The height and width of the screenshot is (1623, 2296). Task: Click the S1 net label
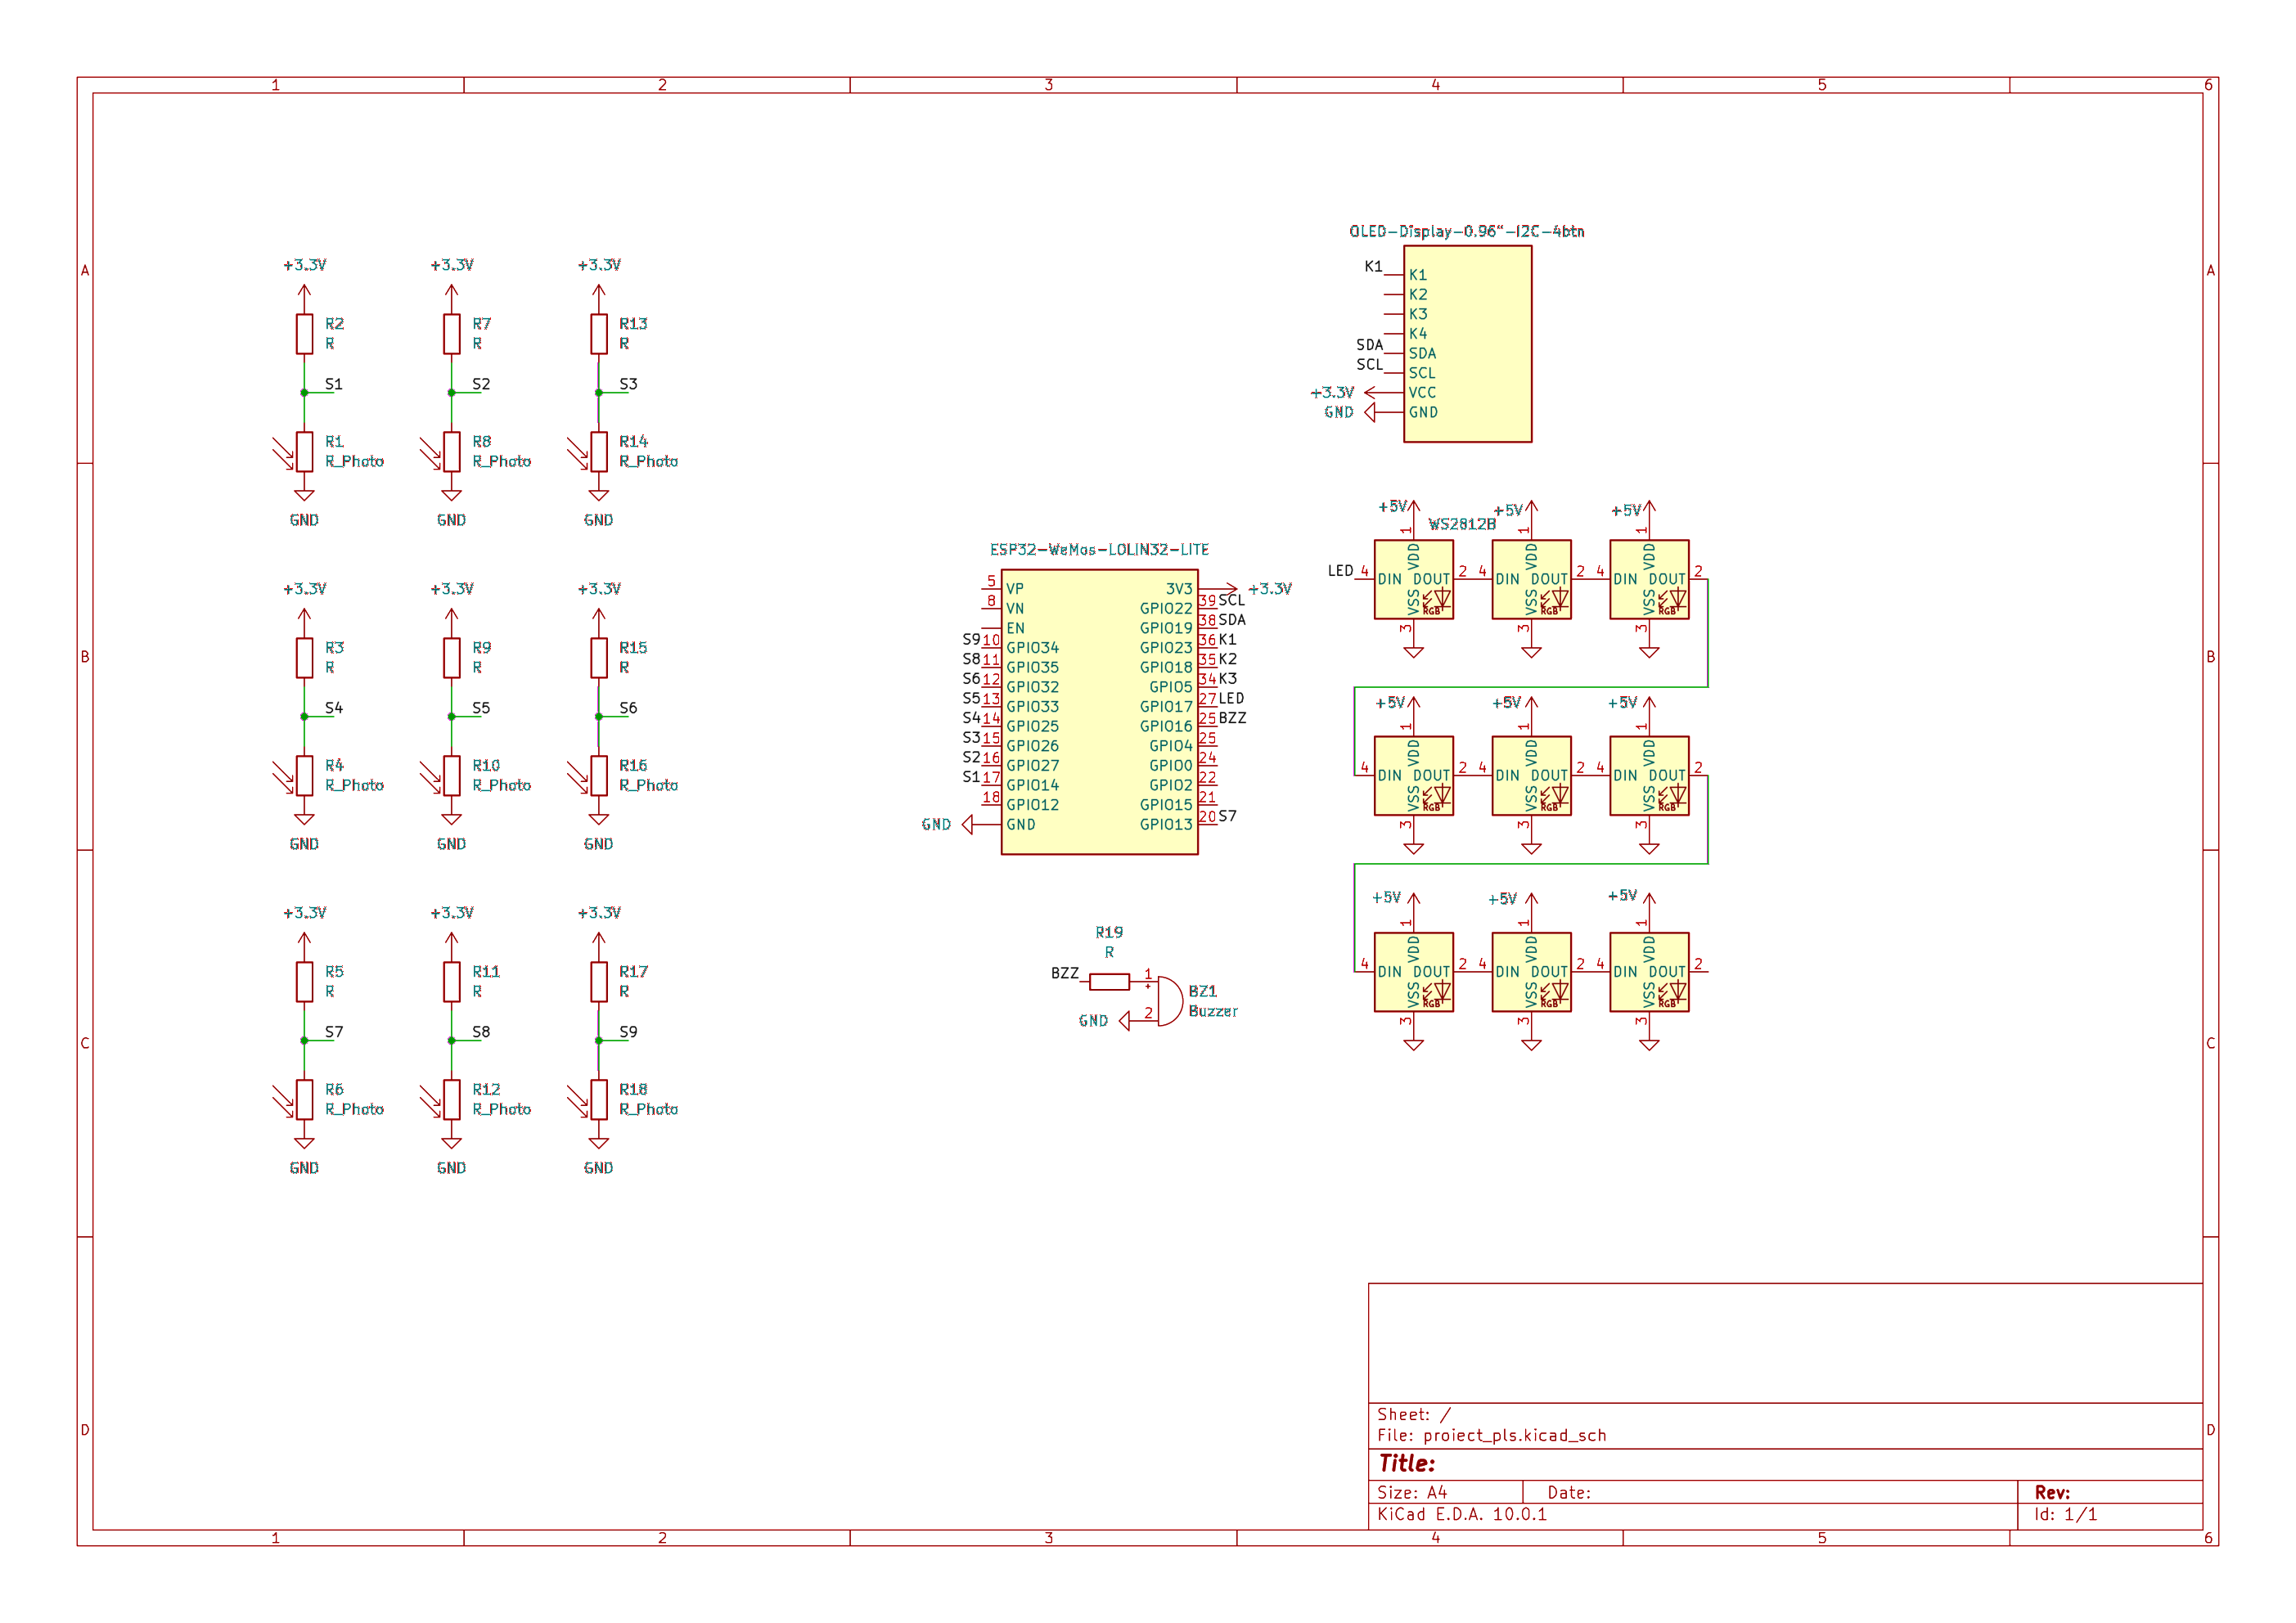coord(334,384)
